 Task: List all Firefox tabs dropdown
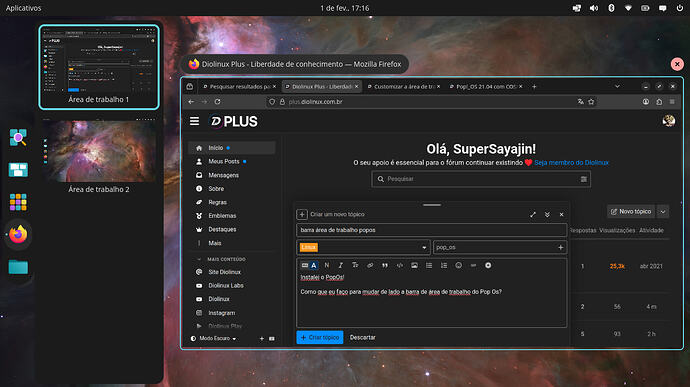point(617,87)
